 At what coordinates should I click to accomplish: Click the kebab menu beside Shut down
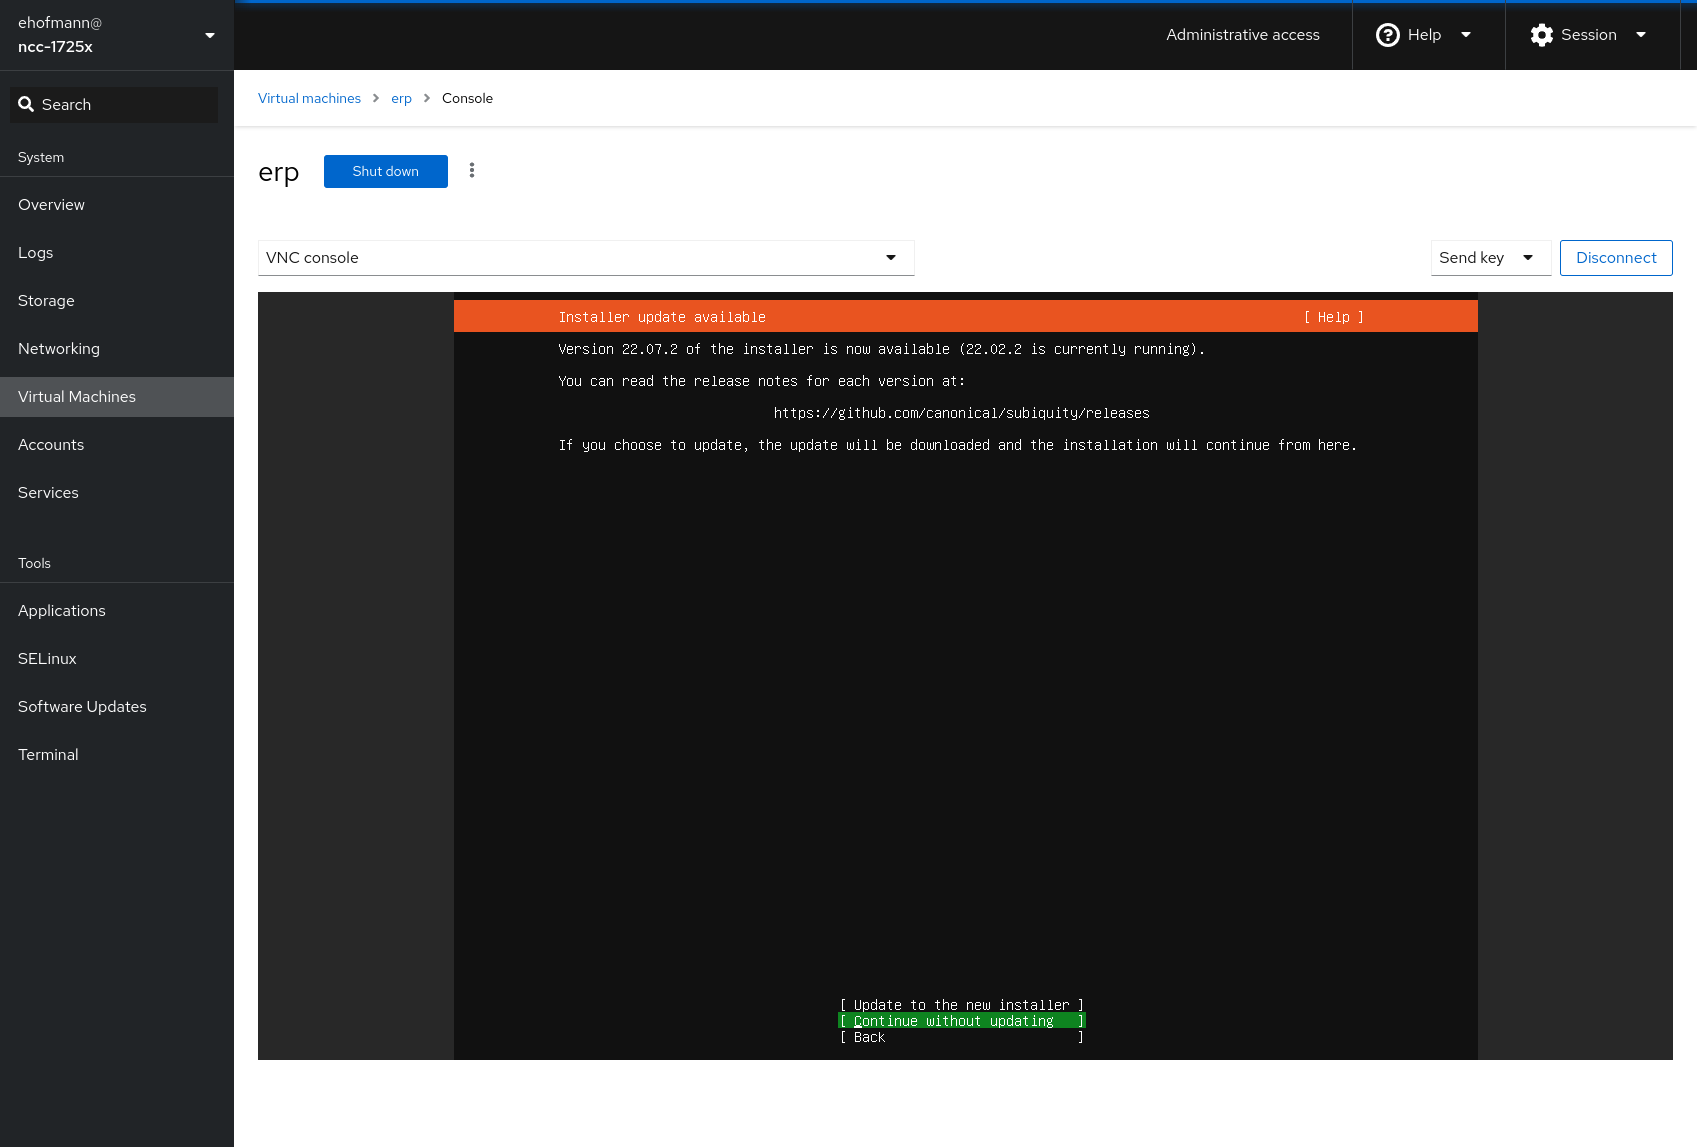[x=472, y=171]
